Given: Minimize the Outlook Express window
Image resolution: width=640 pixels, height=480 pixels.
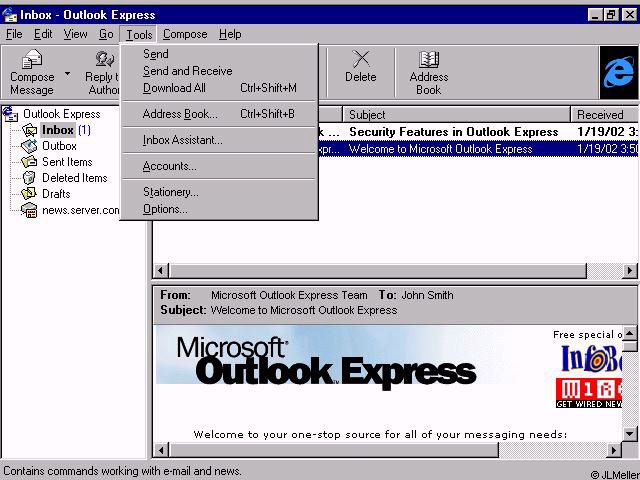Looking at the screenshot, I should pos(595,16).
